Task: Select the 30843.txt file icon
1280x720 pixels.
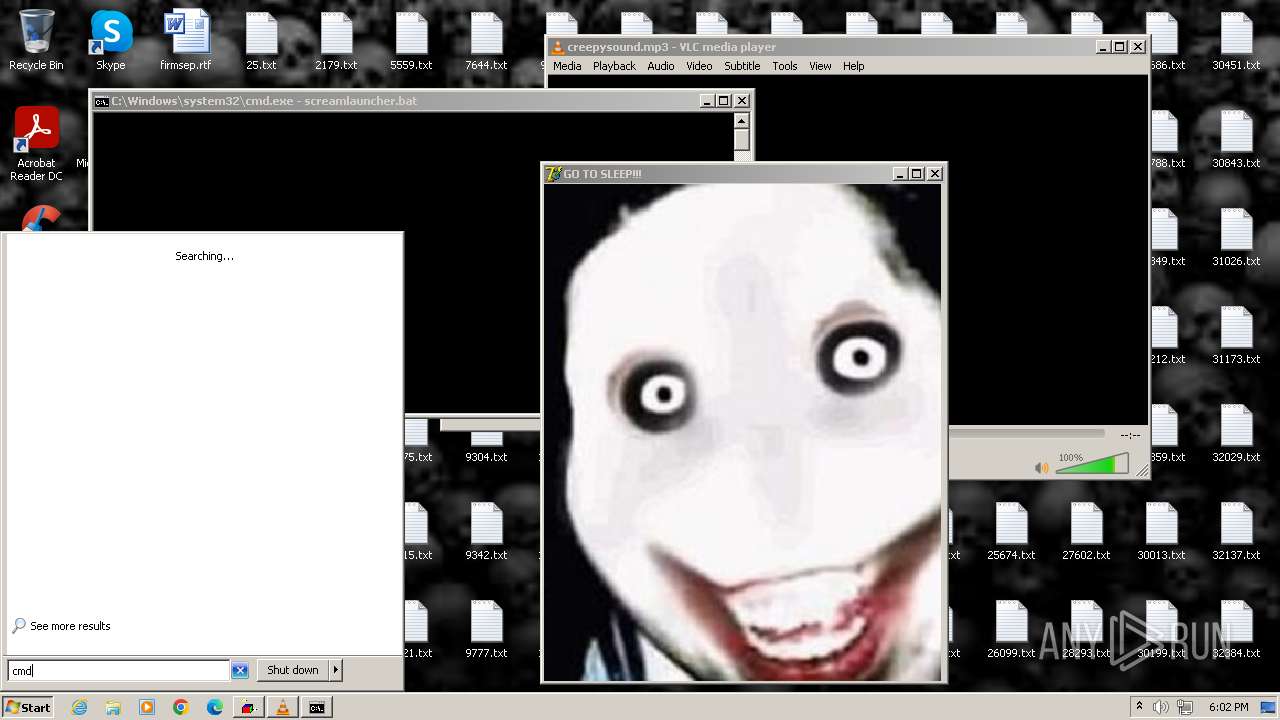Action: click(1236, 139)
